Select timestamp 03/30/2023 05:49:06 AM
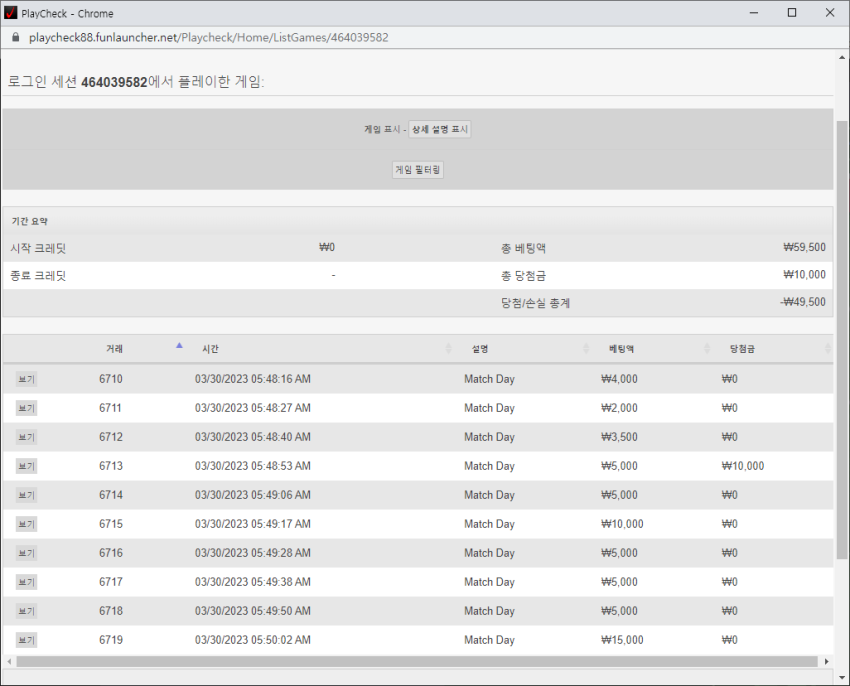The image size is (850, 686). coord(253,495)
